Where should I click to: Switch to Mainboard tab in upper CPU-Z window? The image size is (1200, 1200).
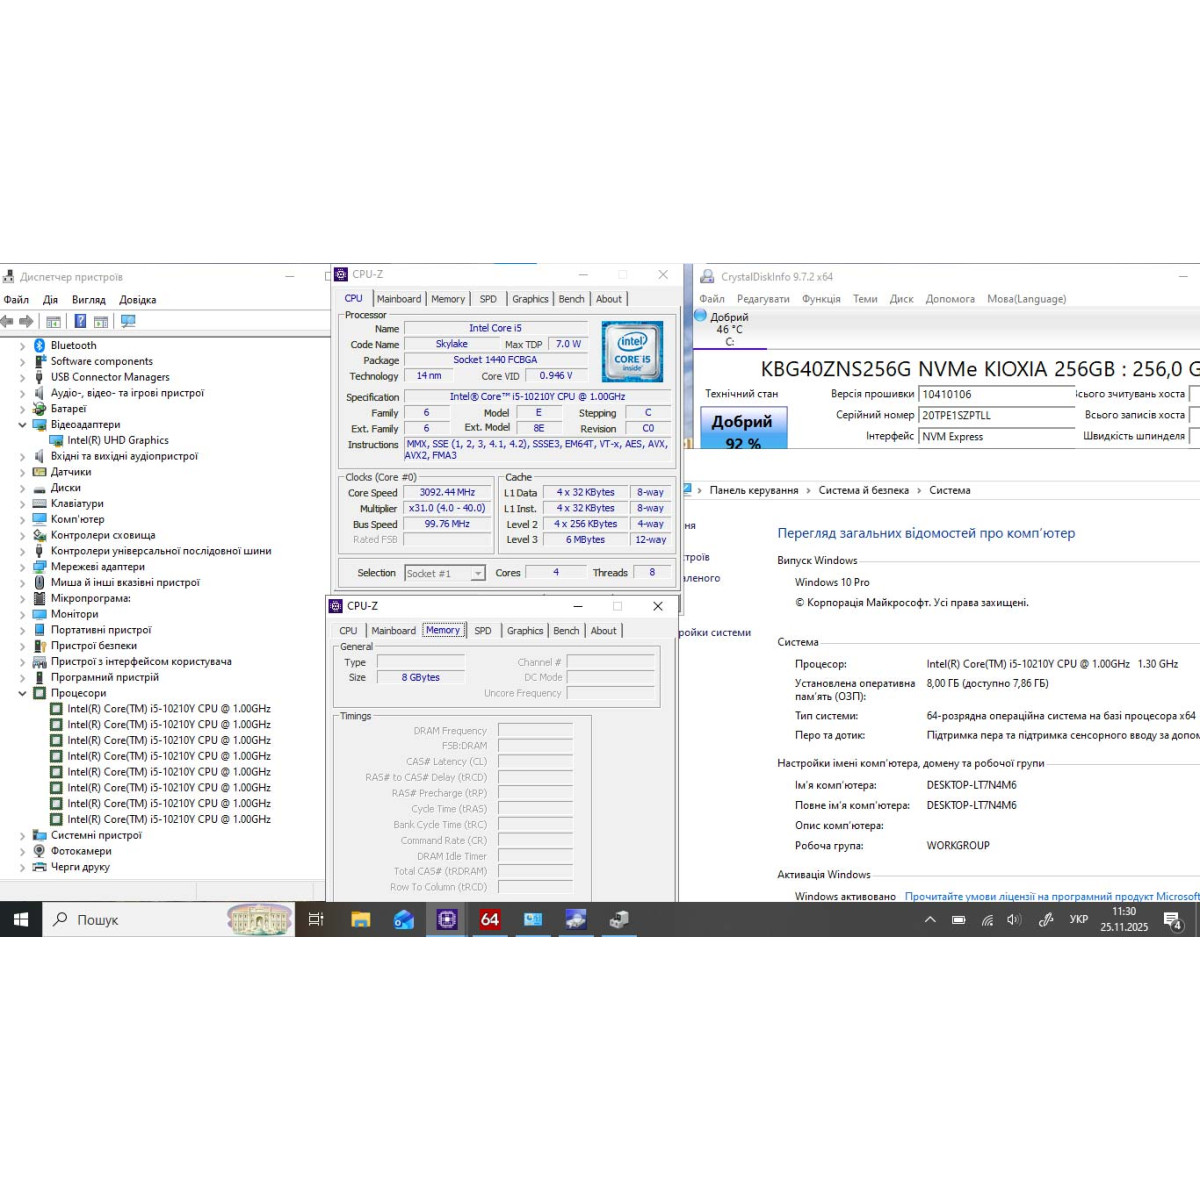399,299
